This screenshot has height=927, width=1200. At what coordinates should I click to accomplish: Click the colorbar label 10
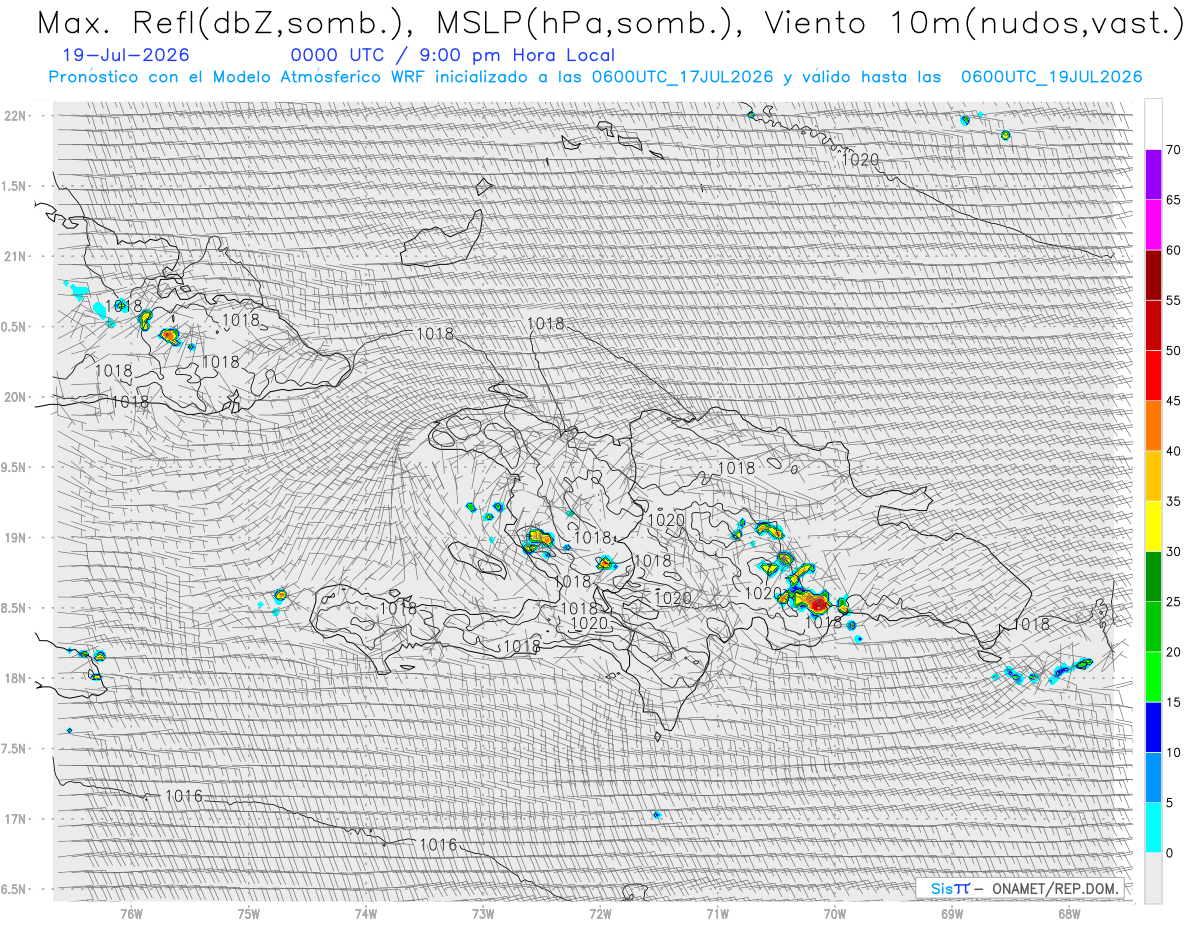pos(1174,753)
